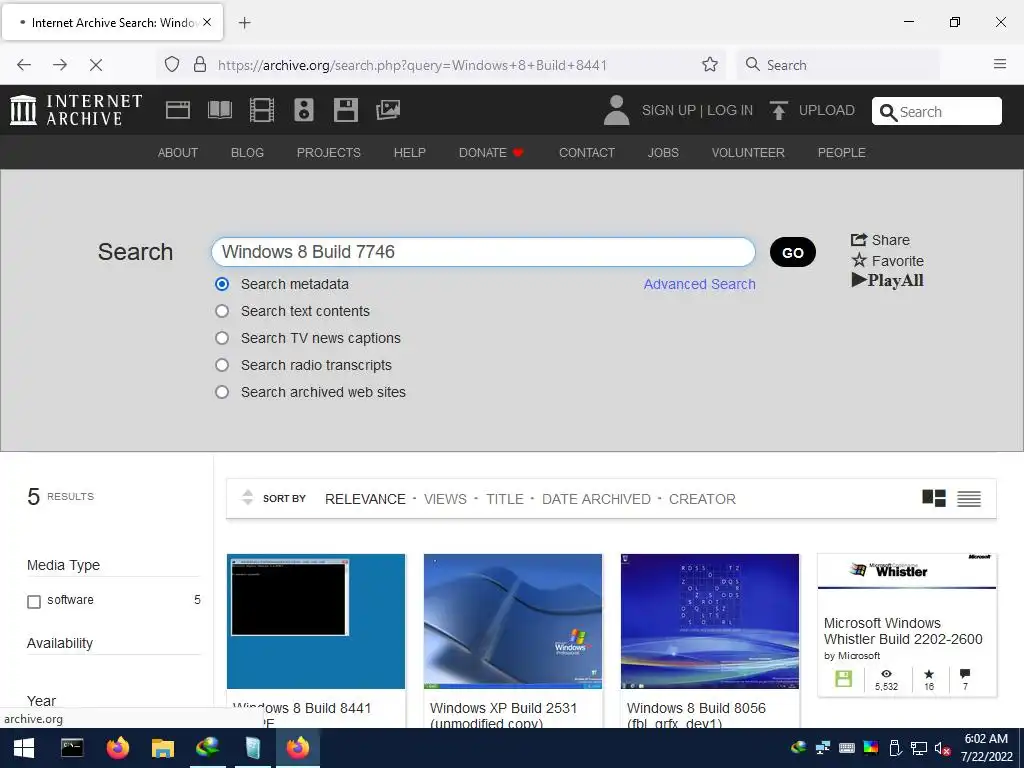Open the PEOPLE menu item
The width and height of the screenshot is (1024, 768).
841,153
